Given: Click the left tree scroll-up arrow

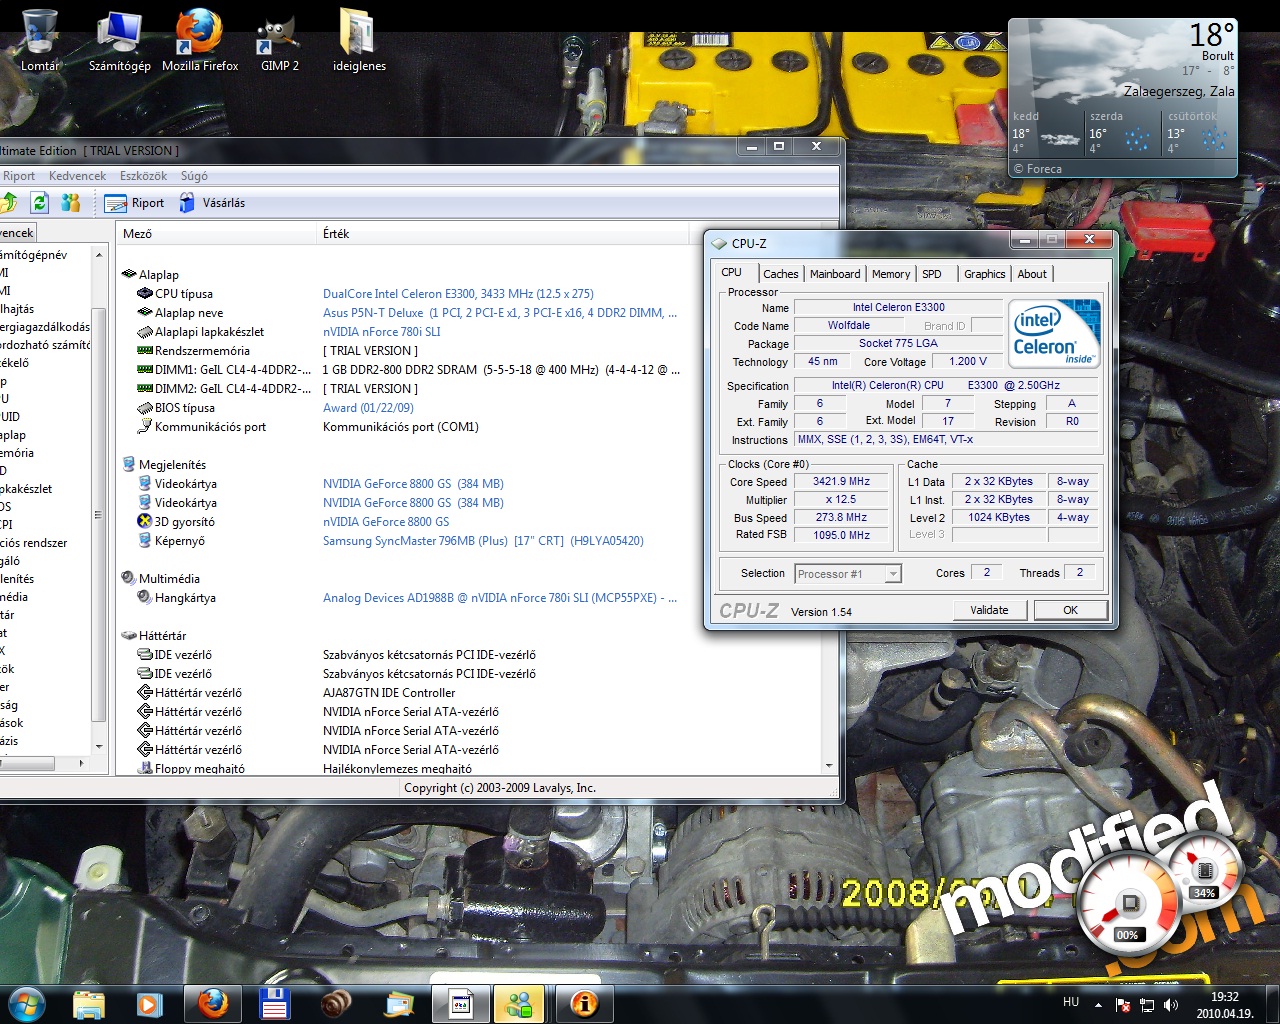Looking at the screenshot, I should coord(98,255).
